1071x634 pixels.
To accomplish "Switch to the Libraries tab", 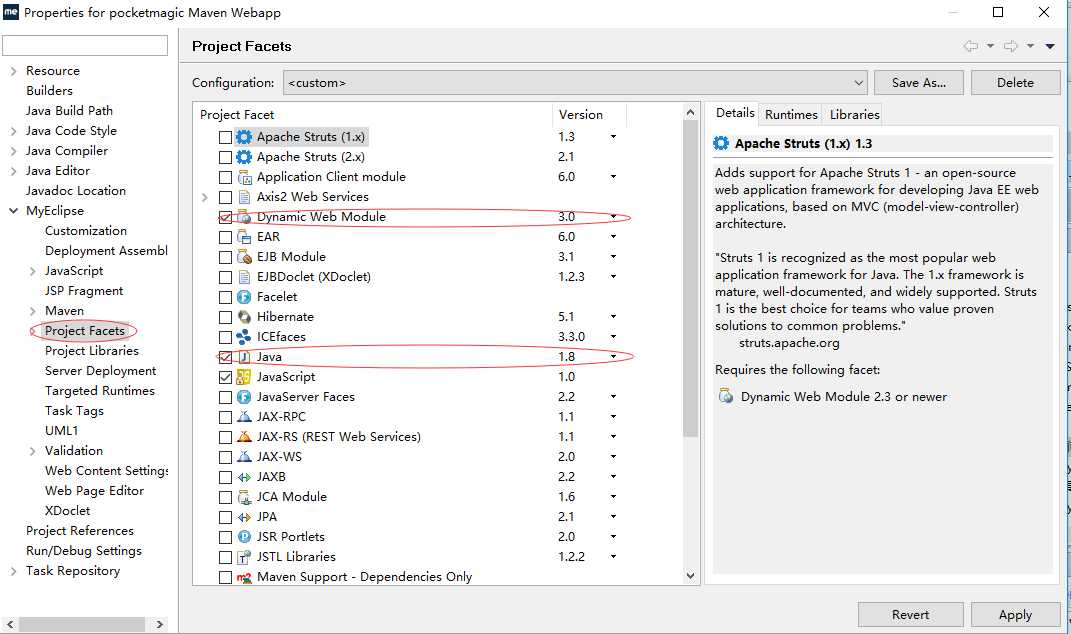I will (x=854, y=114).
